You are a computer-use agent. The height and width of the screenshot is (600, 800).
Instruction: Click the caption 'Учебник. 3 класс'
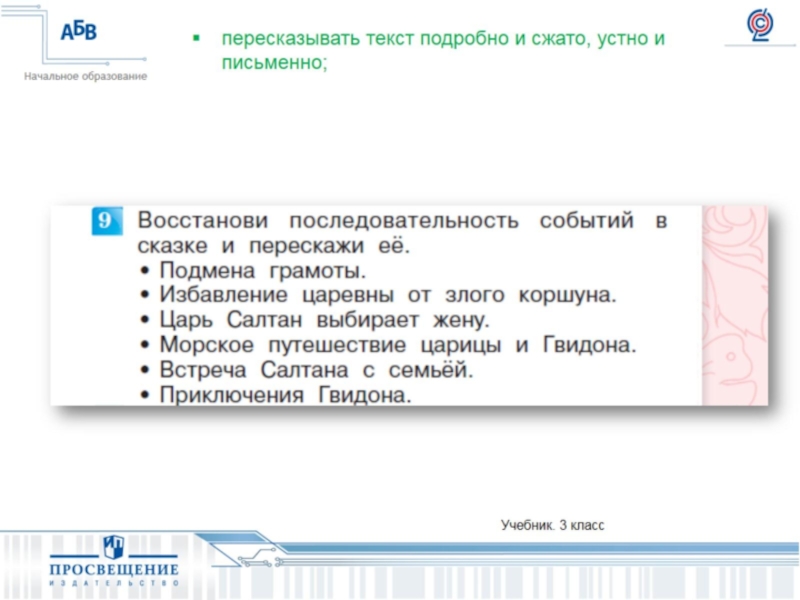click(x=553, y=525)
